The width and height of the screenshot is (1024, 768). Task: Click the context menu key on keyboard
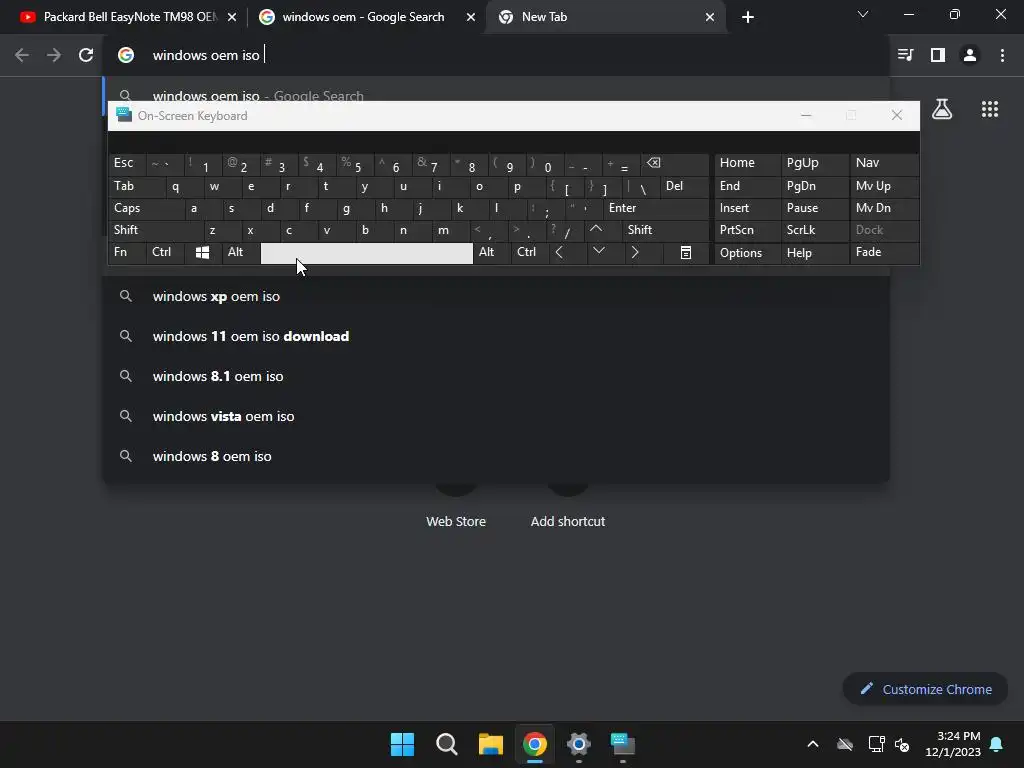pyautogui.click(x=686, y=252)
